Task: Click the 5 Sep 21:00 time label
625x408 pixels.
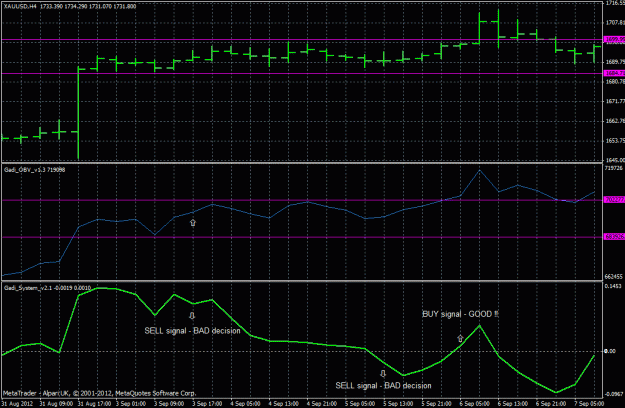Action: pos(436,404)
